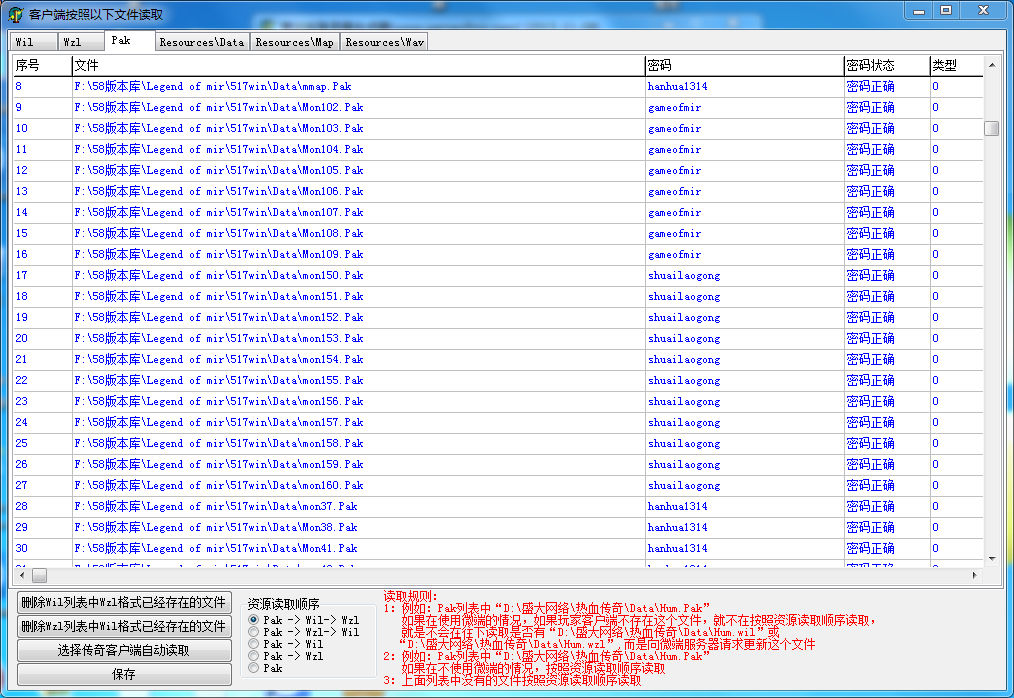This screenshot has width=1014, height=698.
Task: Click 删除Wil列表中Wzl格式已经存在的文件 button
Action: point(123,602)
